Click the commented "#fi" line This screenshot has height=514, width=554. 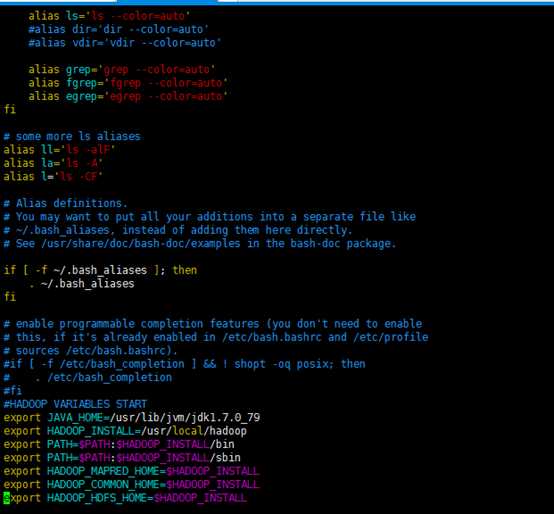click(x=12, y=391)
